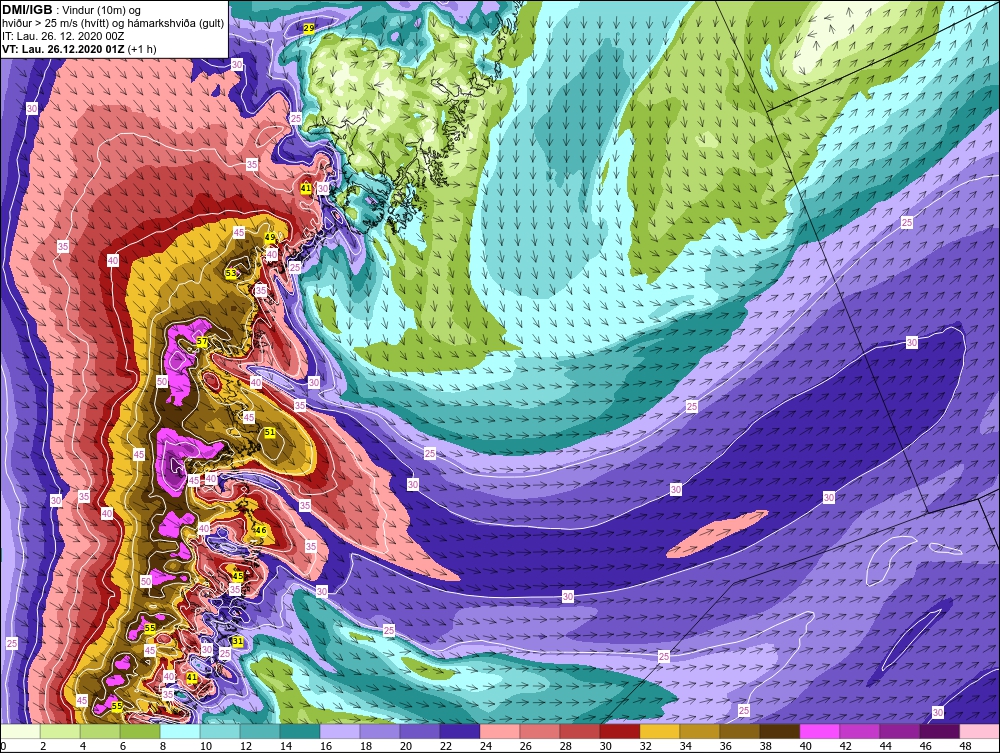Select the yellow '45' gust label
Viewport: 1000px width, 753px height.
(237, 576)
